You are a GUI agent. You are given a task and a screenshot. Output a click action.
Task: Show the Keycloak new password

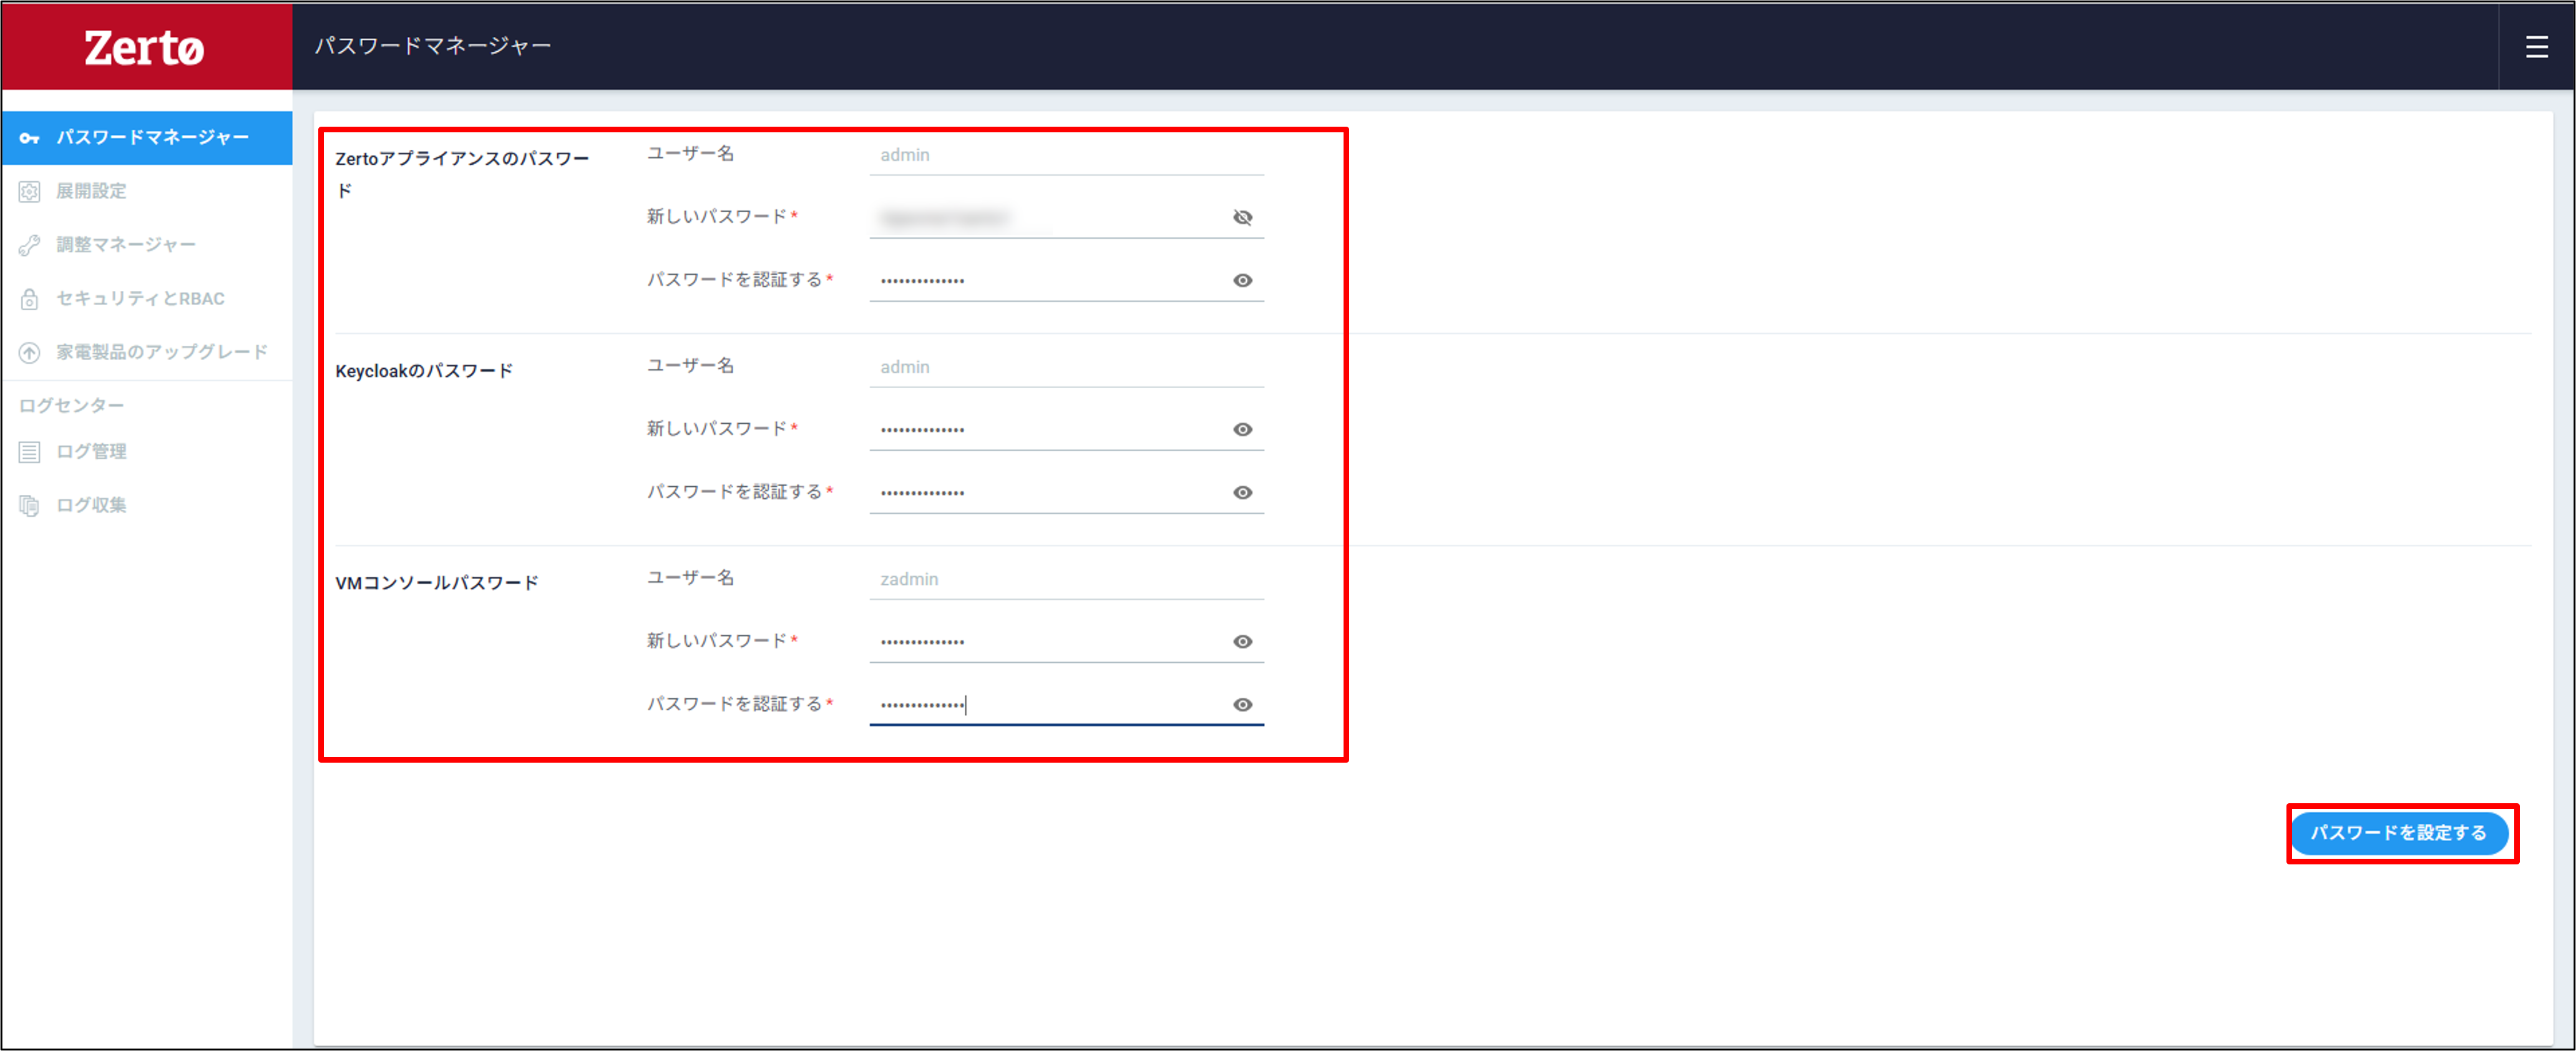1242,430
